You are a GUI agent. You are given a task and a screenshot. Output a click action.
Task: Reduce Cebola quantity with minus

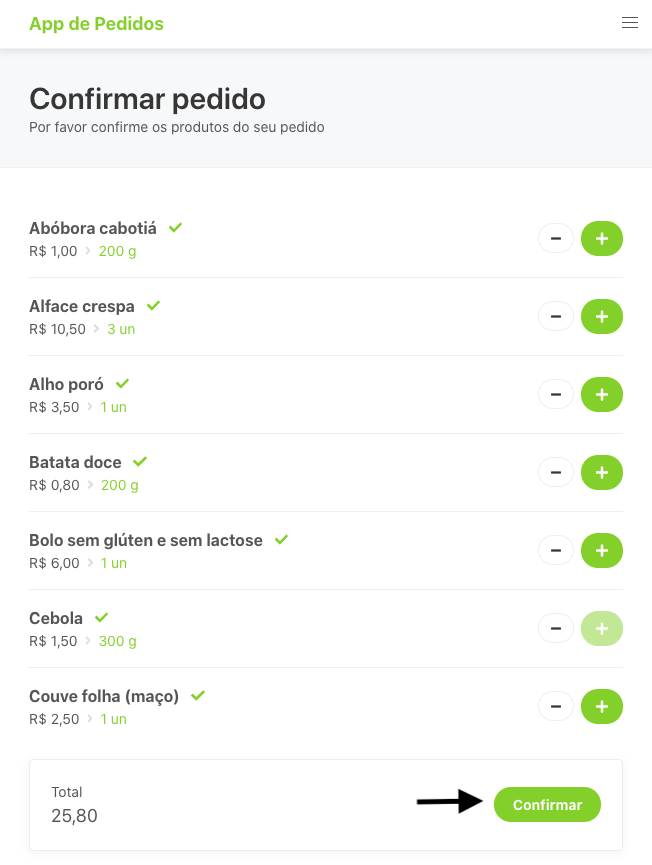click(556, 629)
